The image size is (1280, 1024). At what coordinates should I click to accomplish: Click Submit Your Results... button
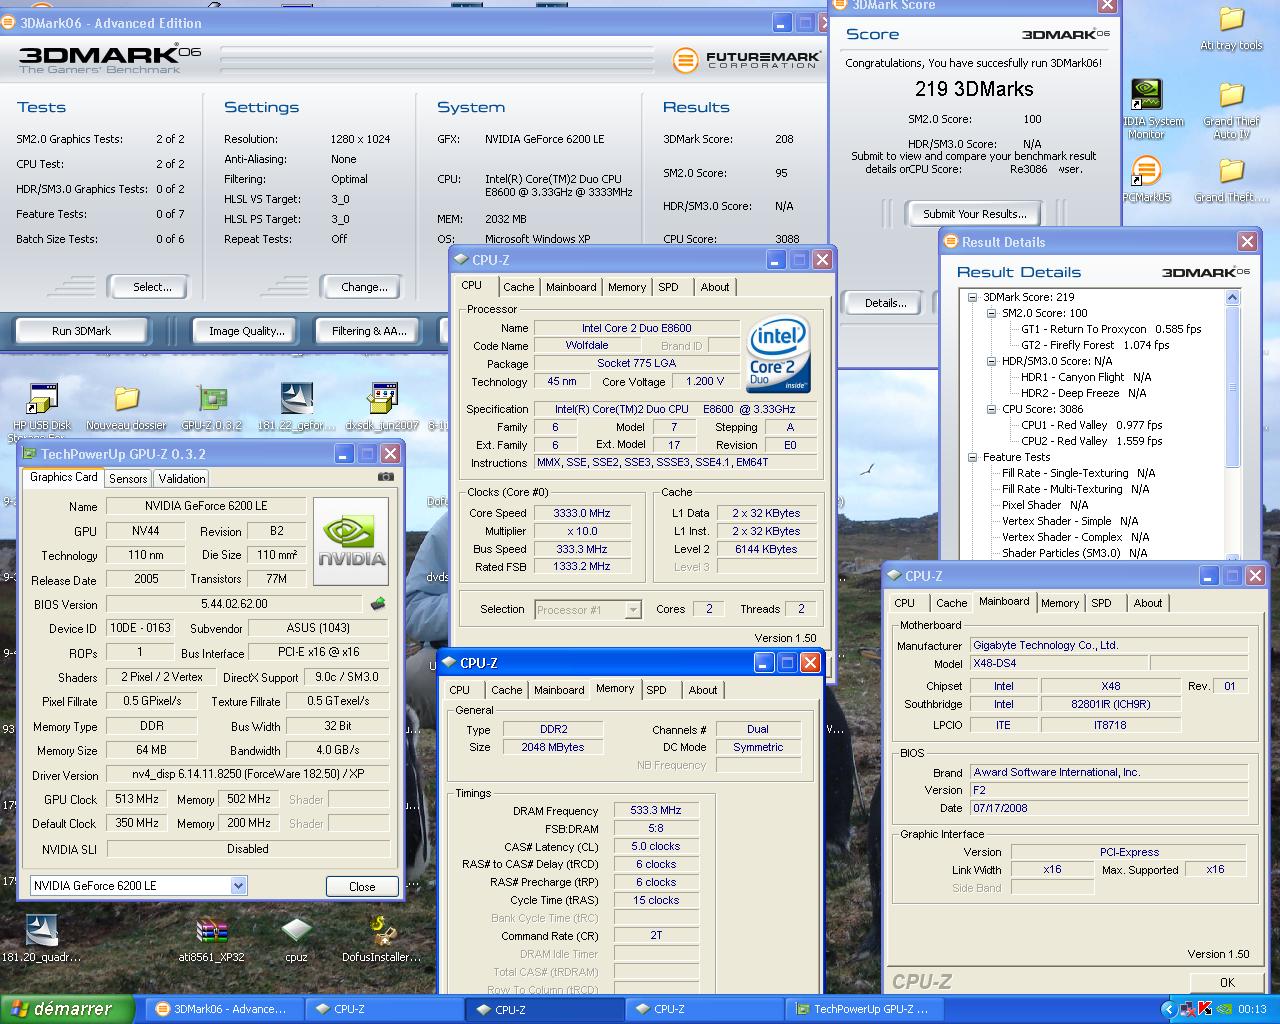click(974, 213)
